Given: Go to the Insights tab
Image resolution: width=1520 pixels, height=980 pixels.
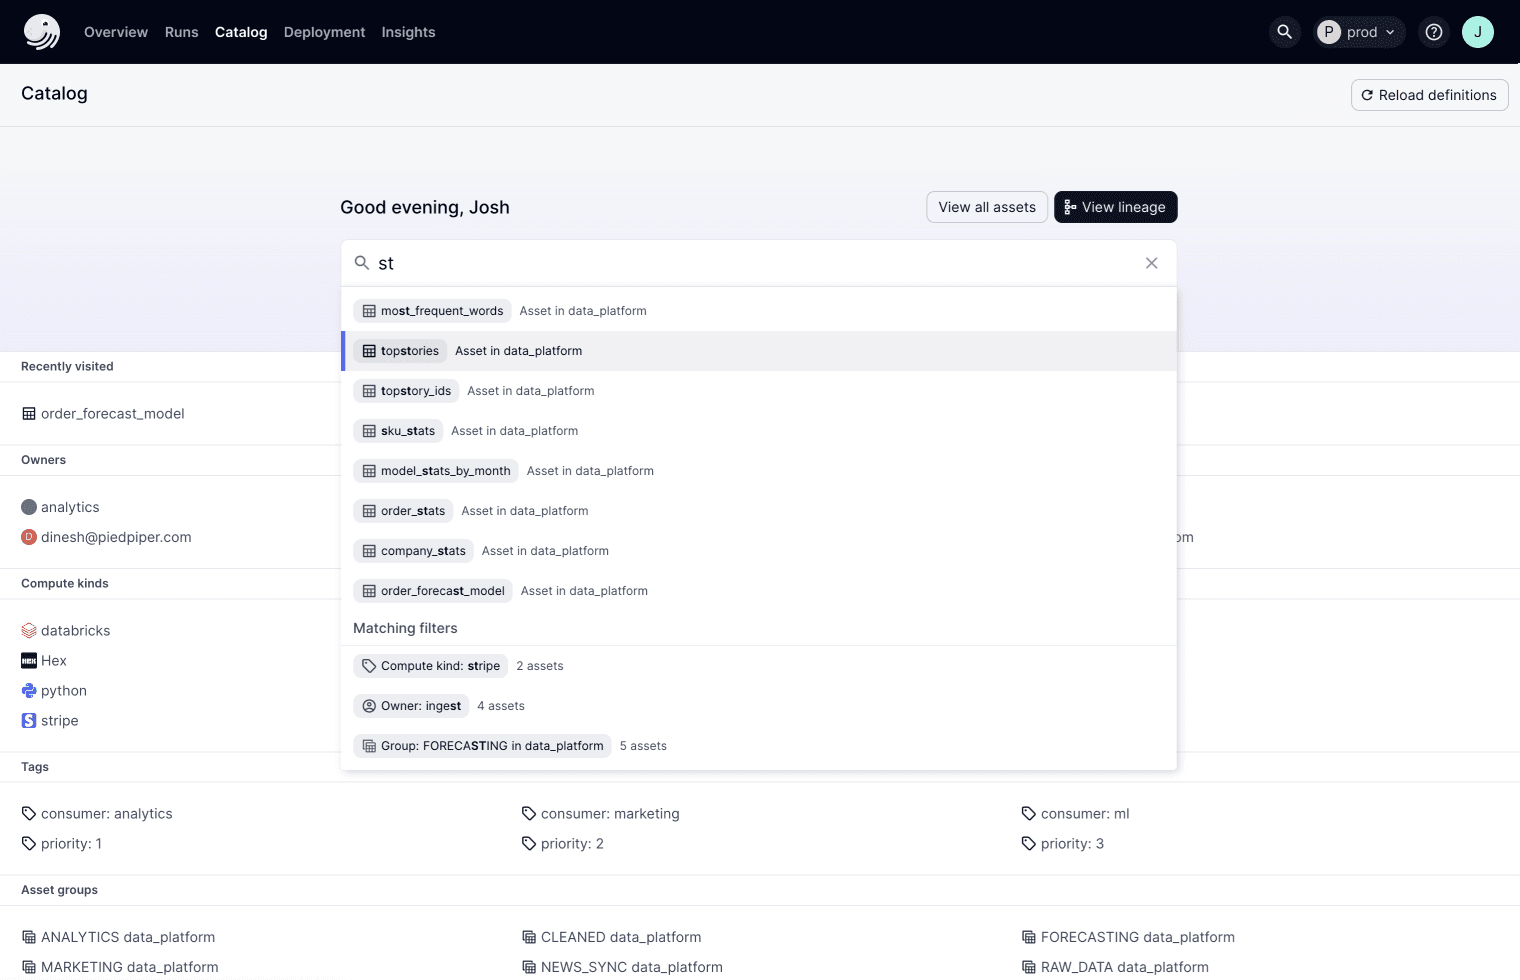Looking at the screenshot, I should pos(408,32).
